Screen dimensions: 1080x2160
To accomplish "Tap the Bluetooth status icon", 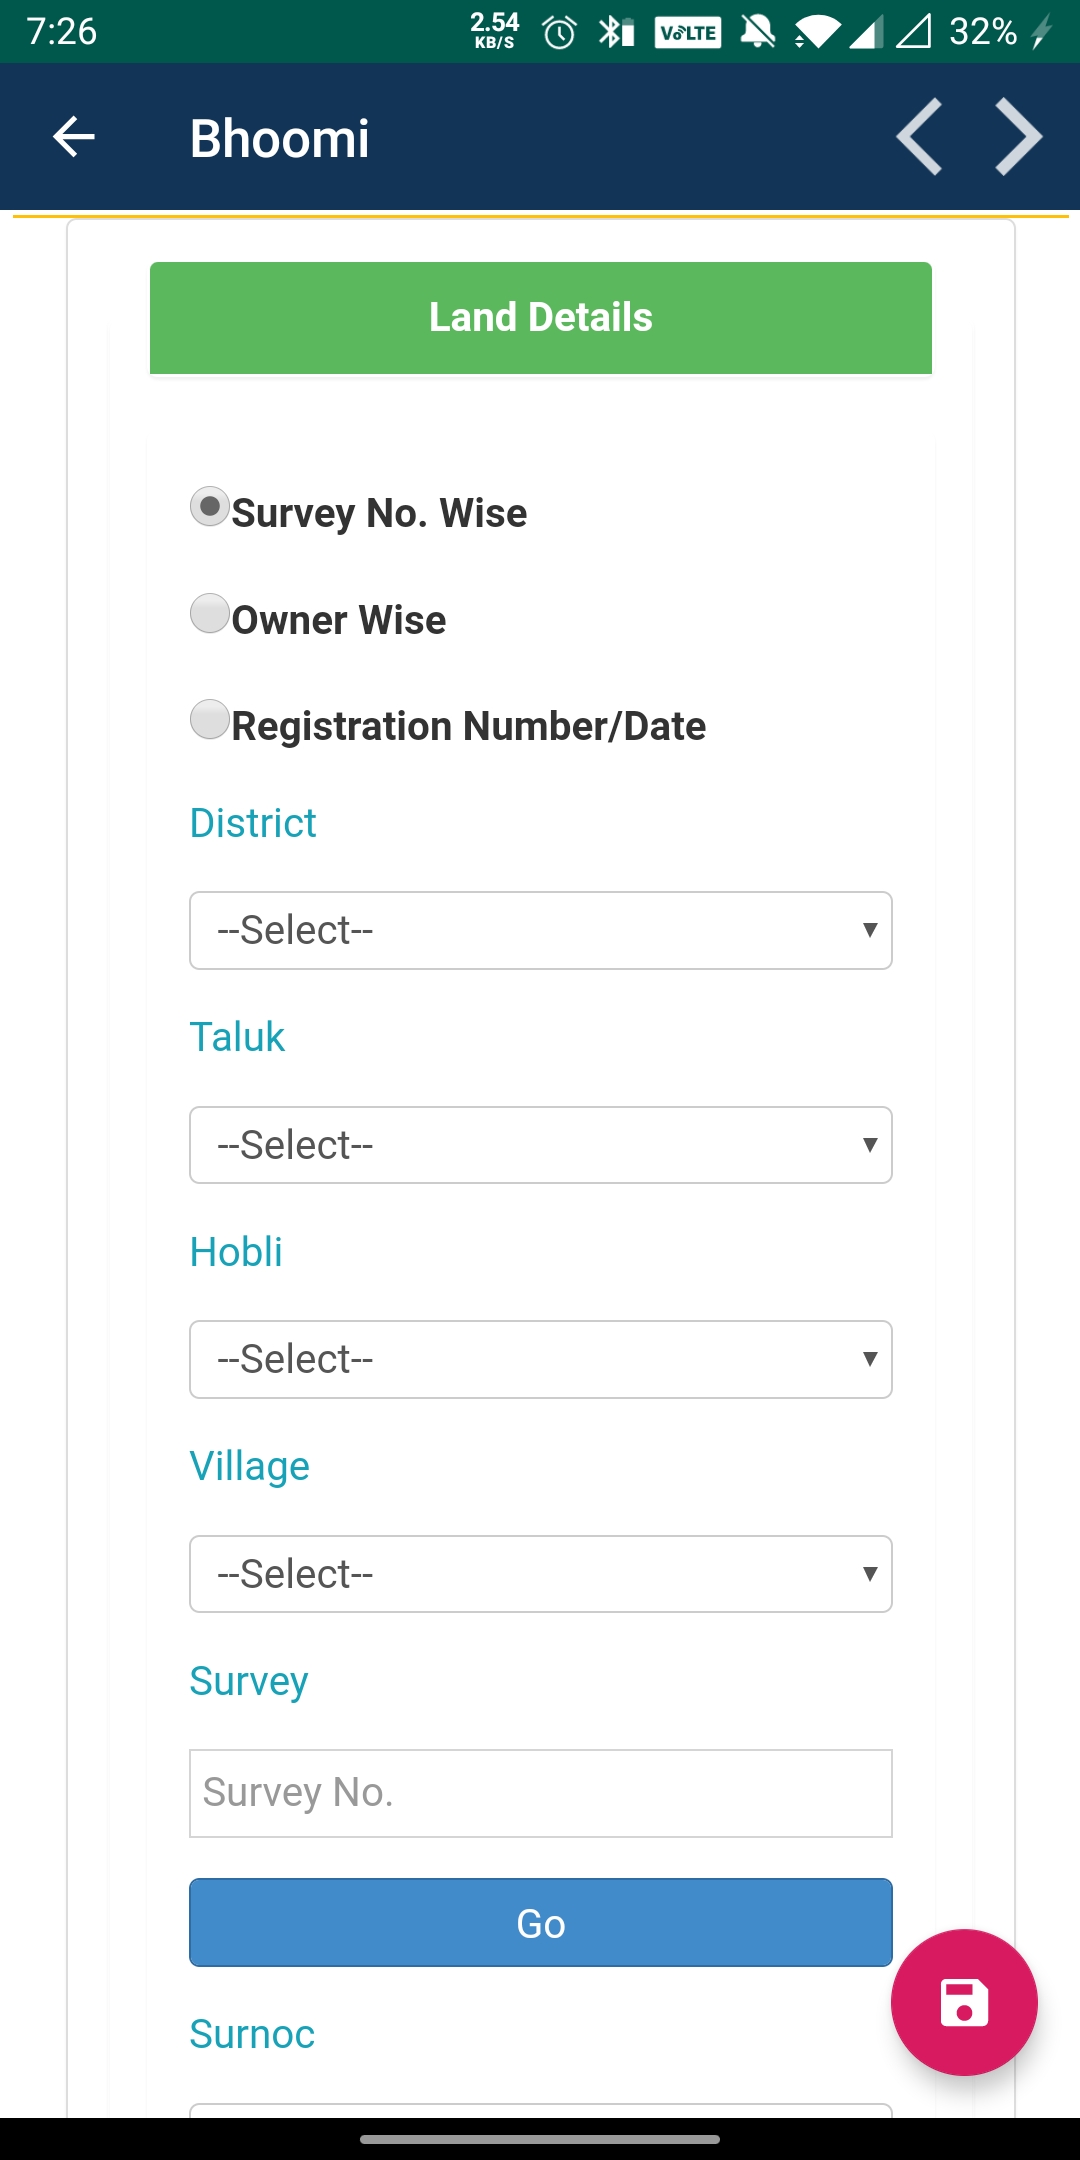I will tap(616, 32).
